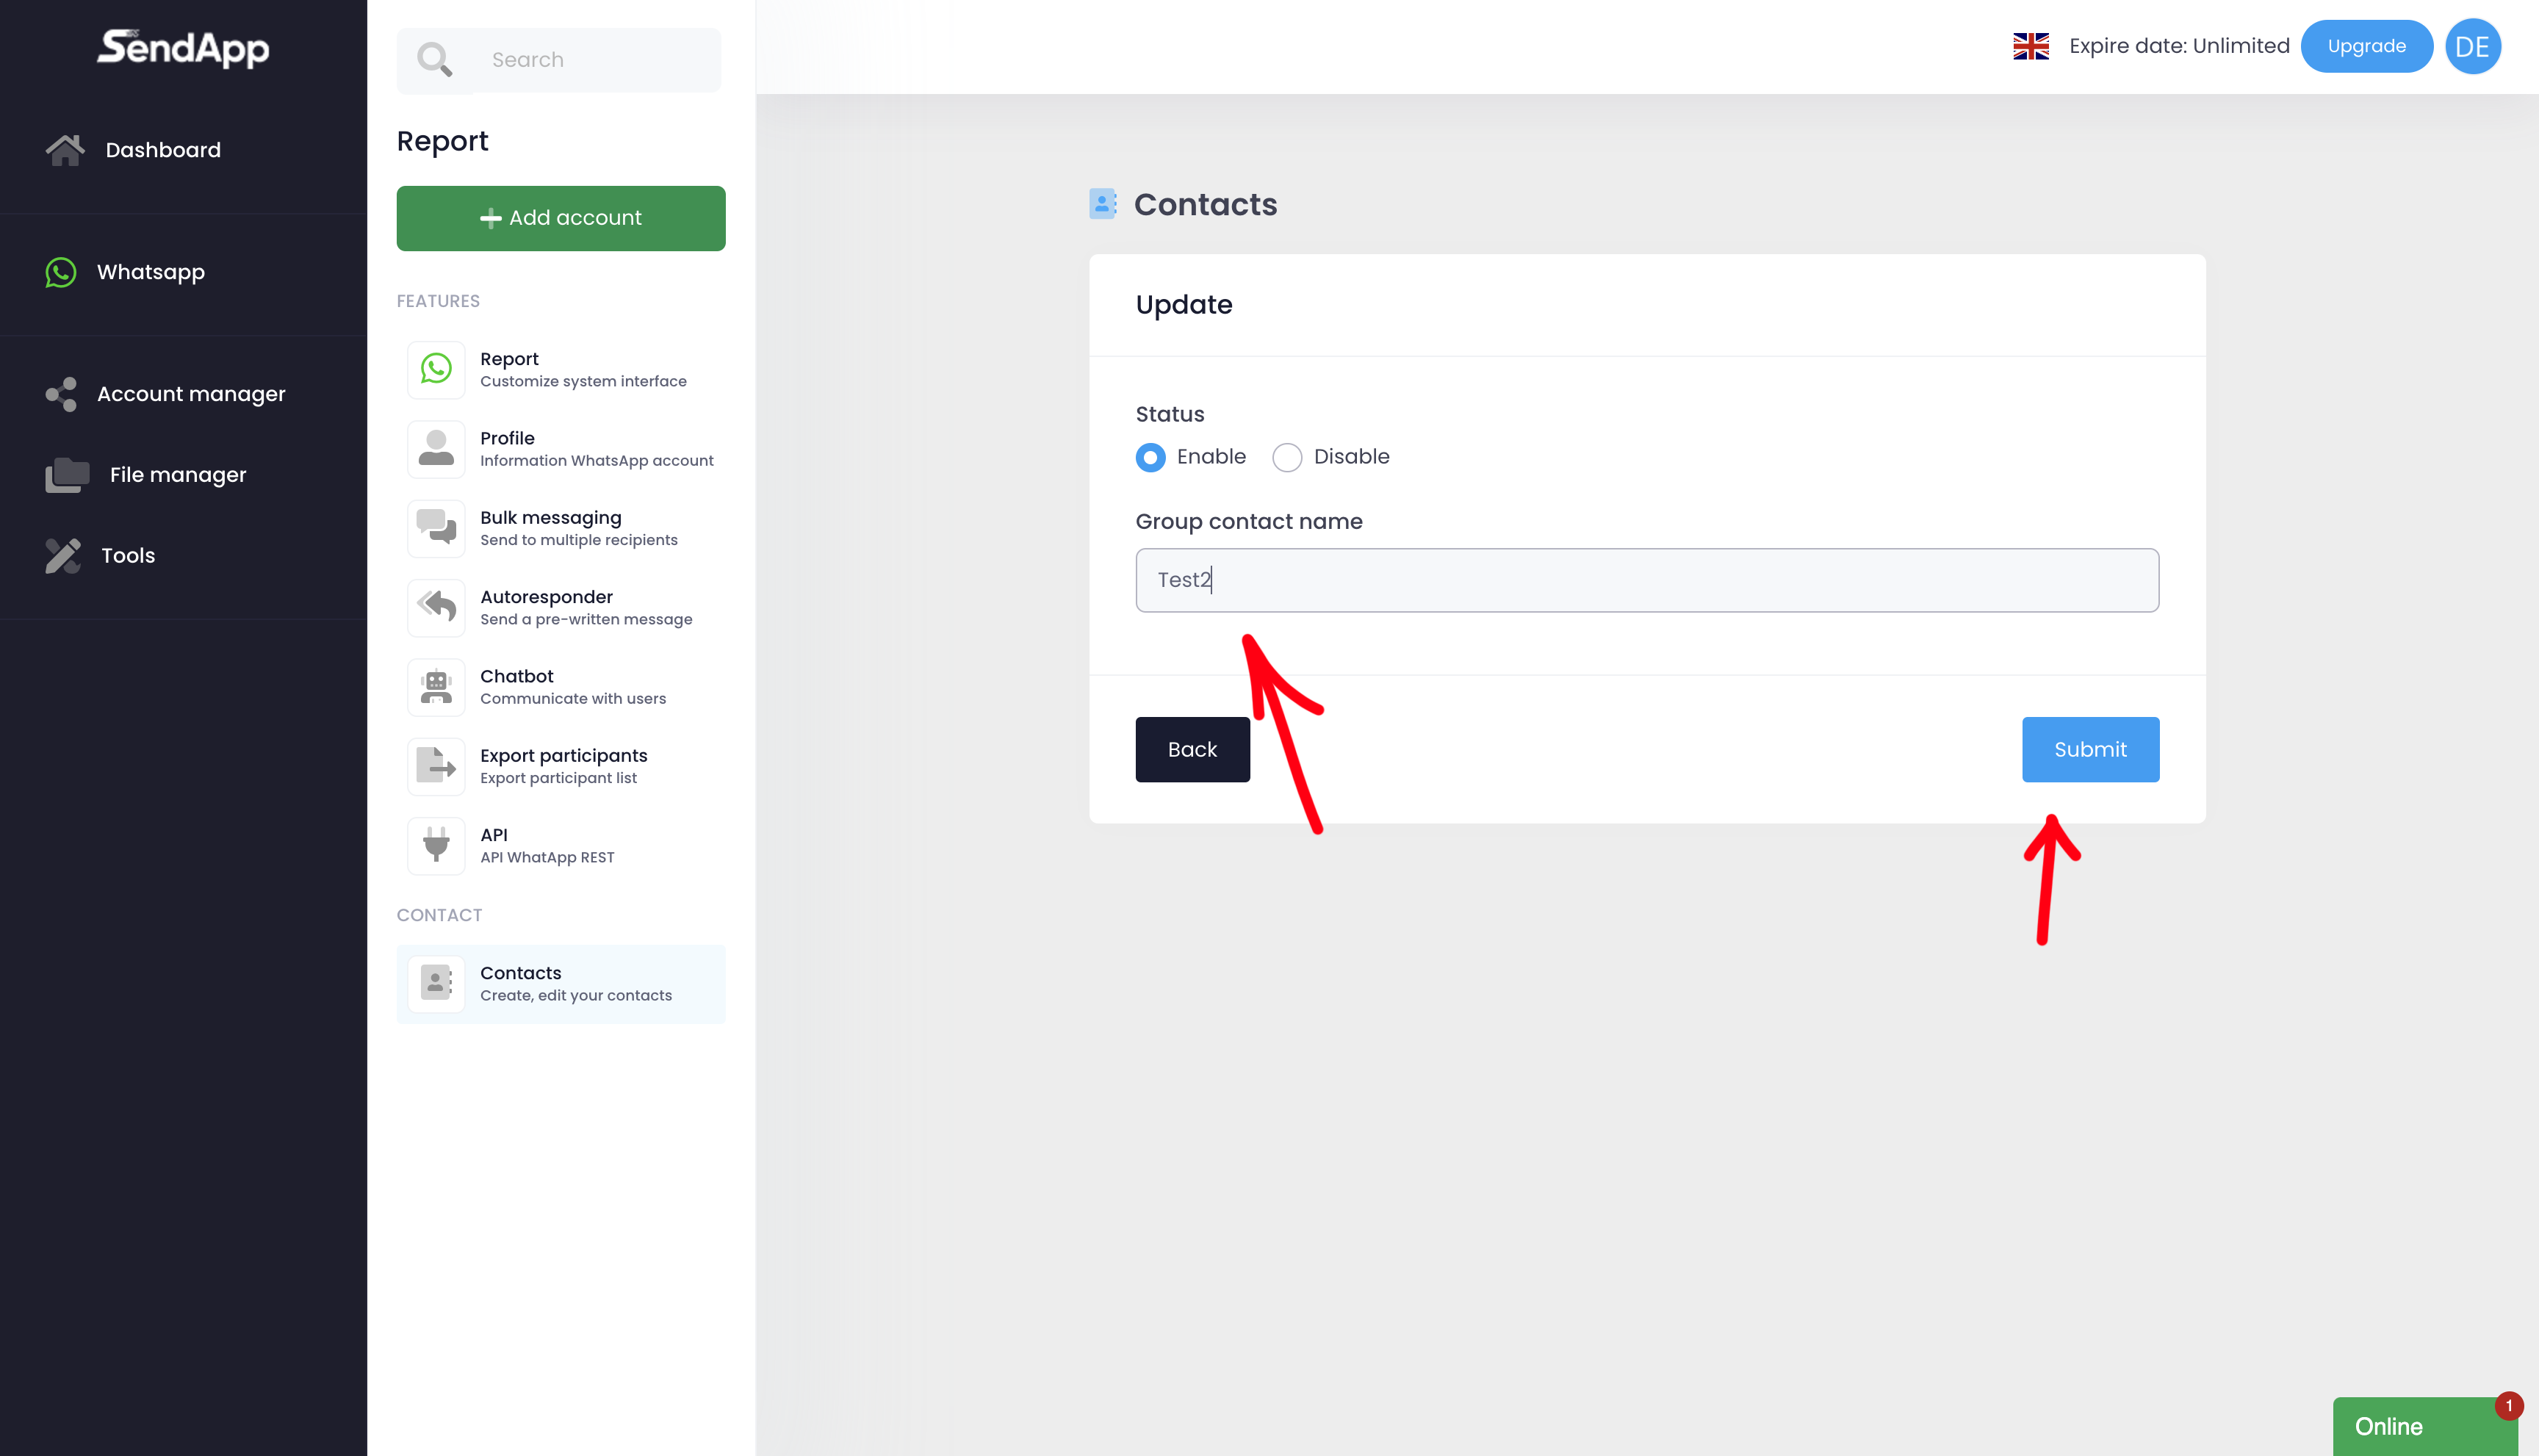Open the Autoresponder reply-arrows icon

click(436, 607)
